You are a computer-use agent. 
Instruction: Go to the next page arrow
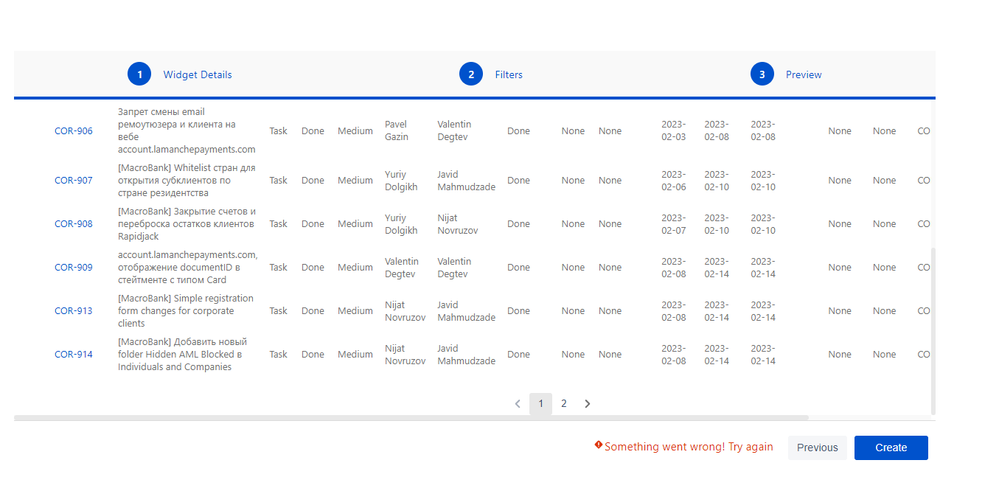587,404
